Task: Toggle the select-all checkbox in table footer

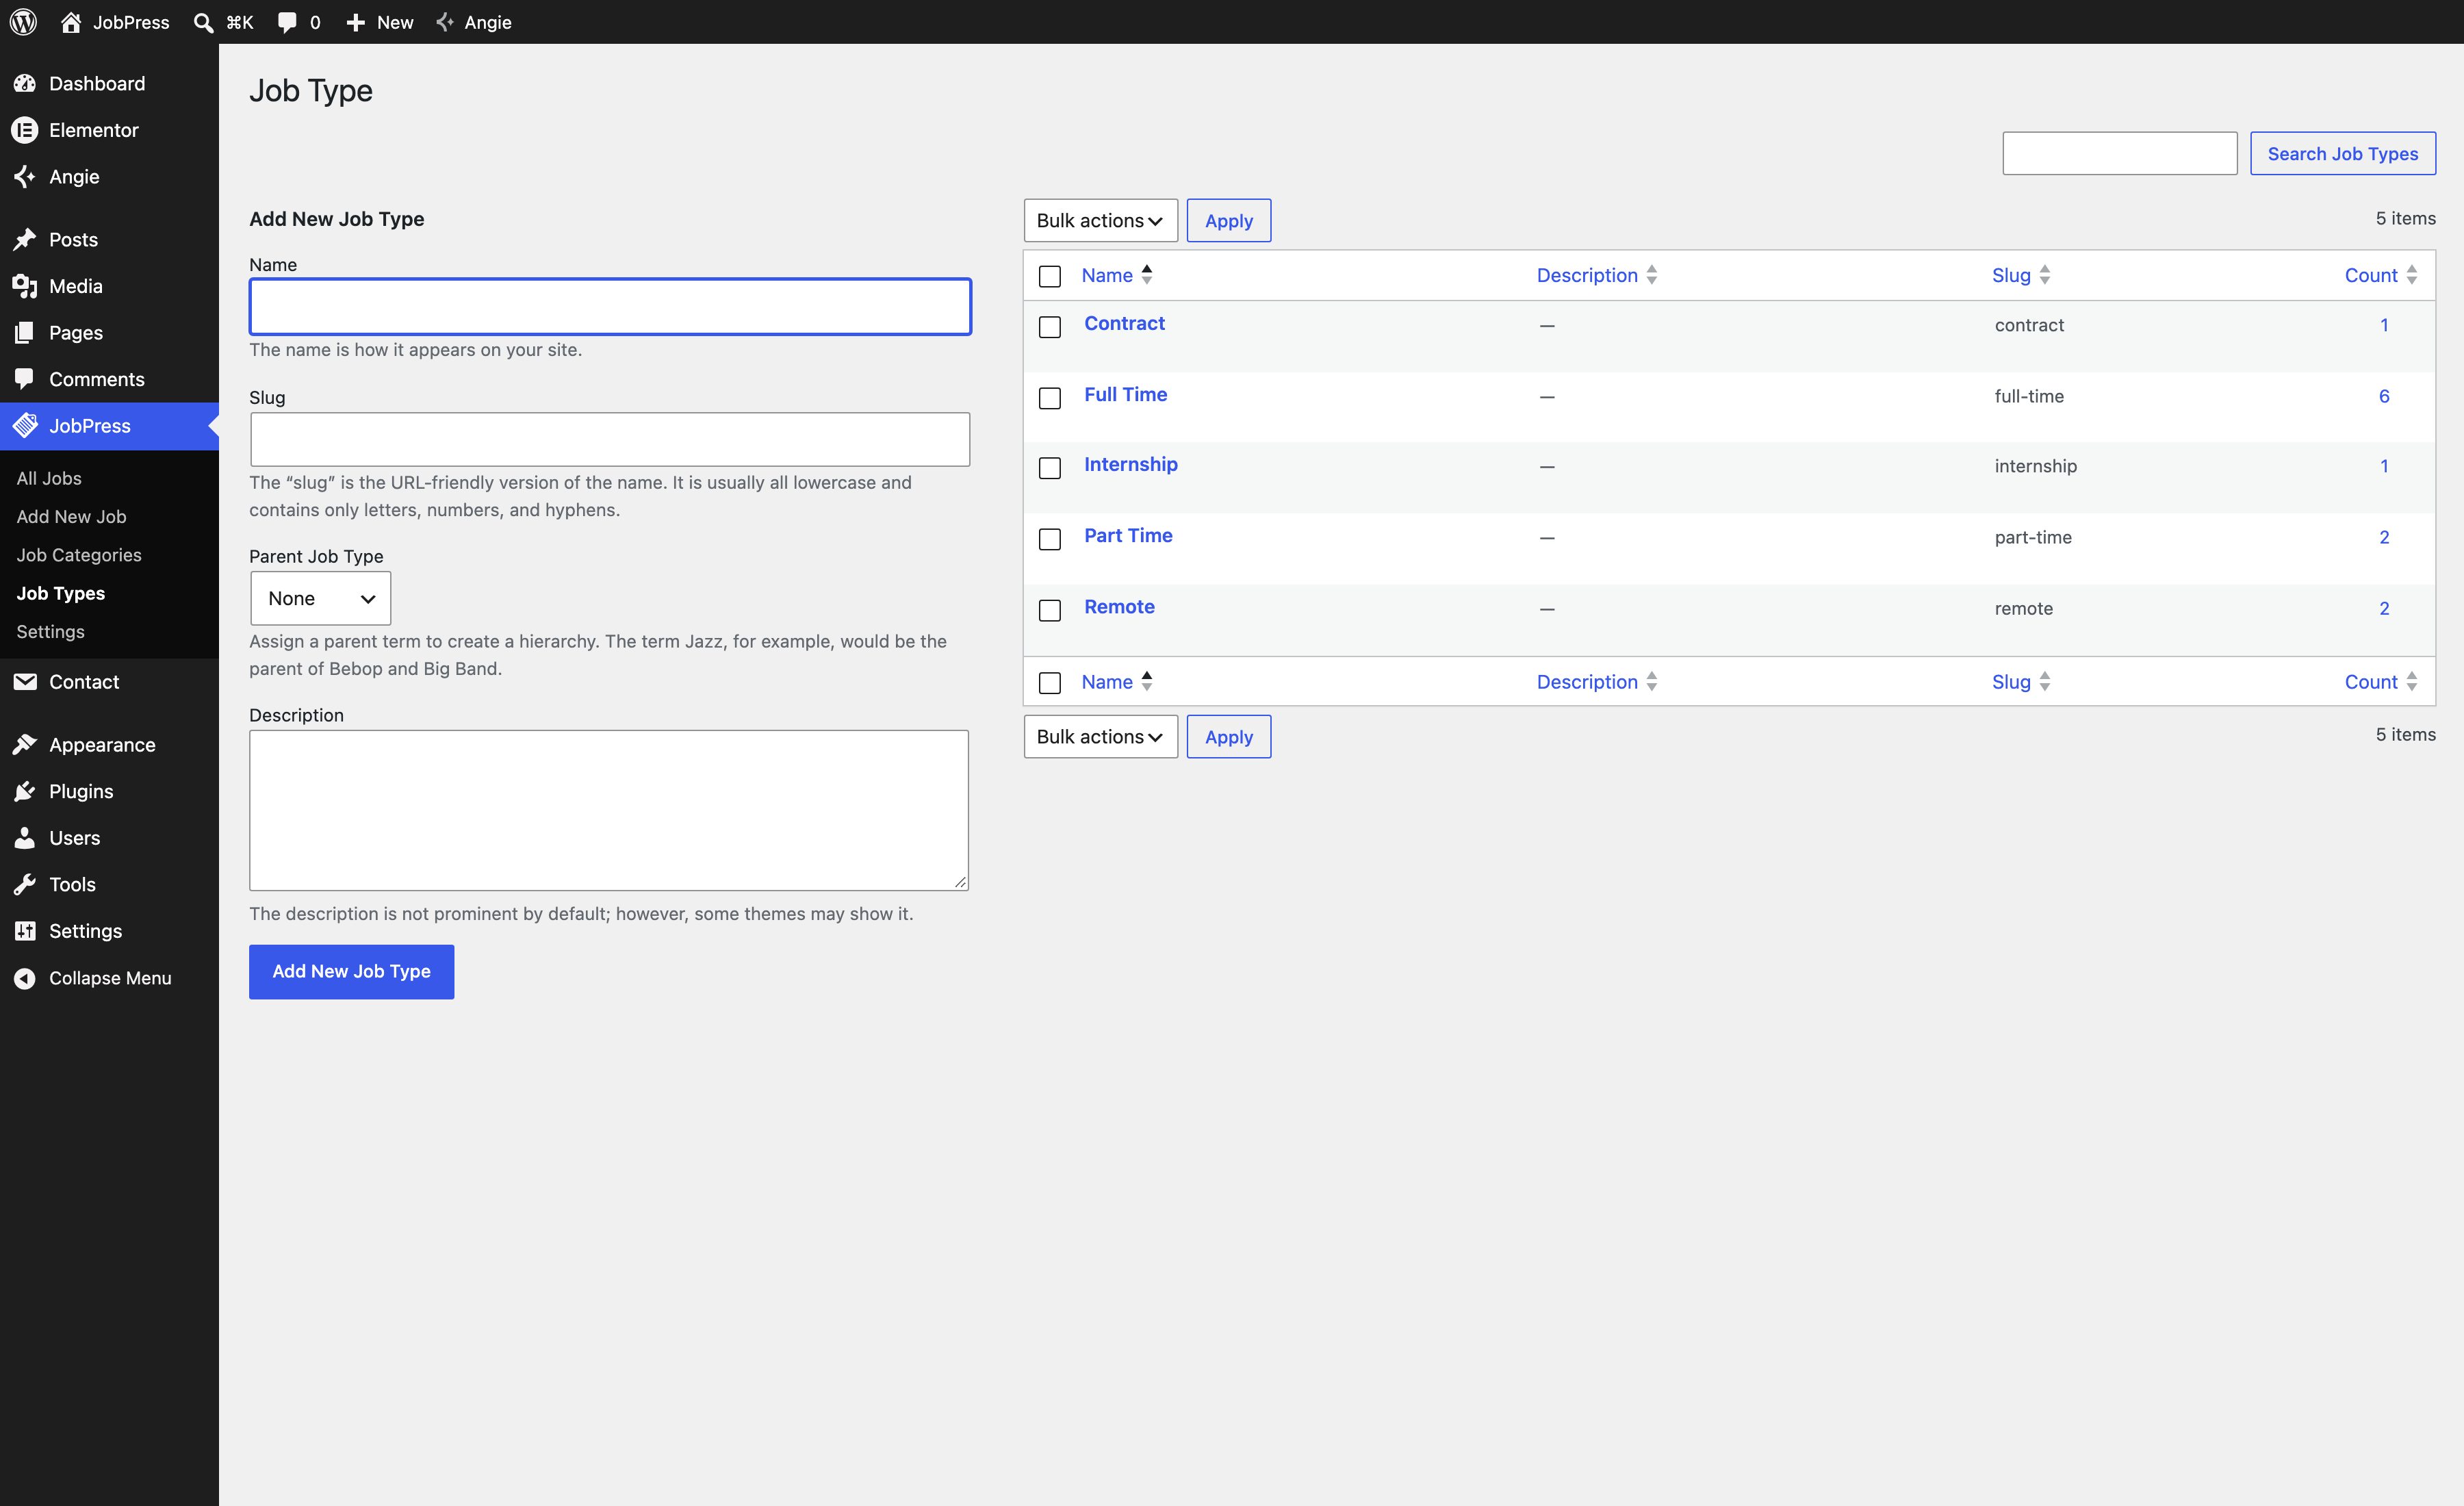Action: click(1050, 683)
